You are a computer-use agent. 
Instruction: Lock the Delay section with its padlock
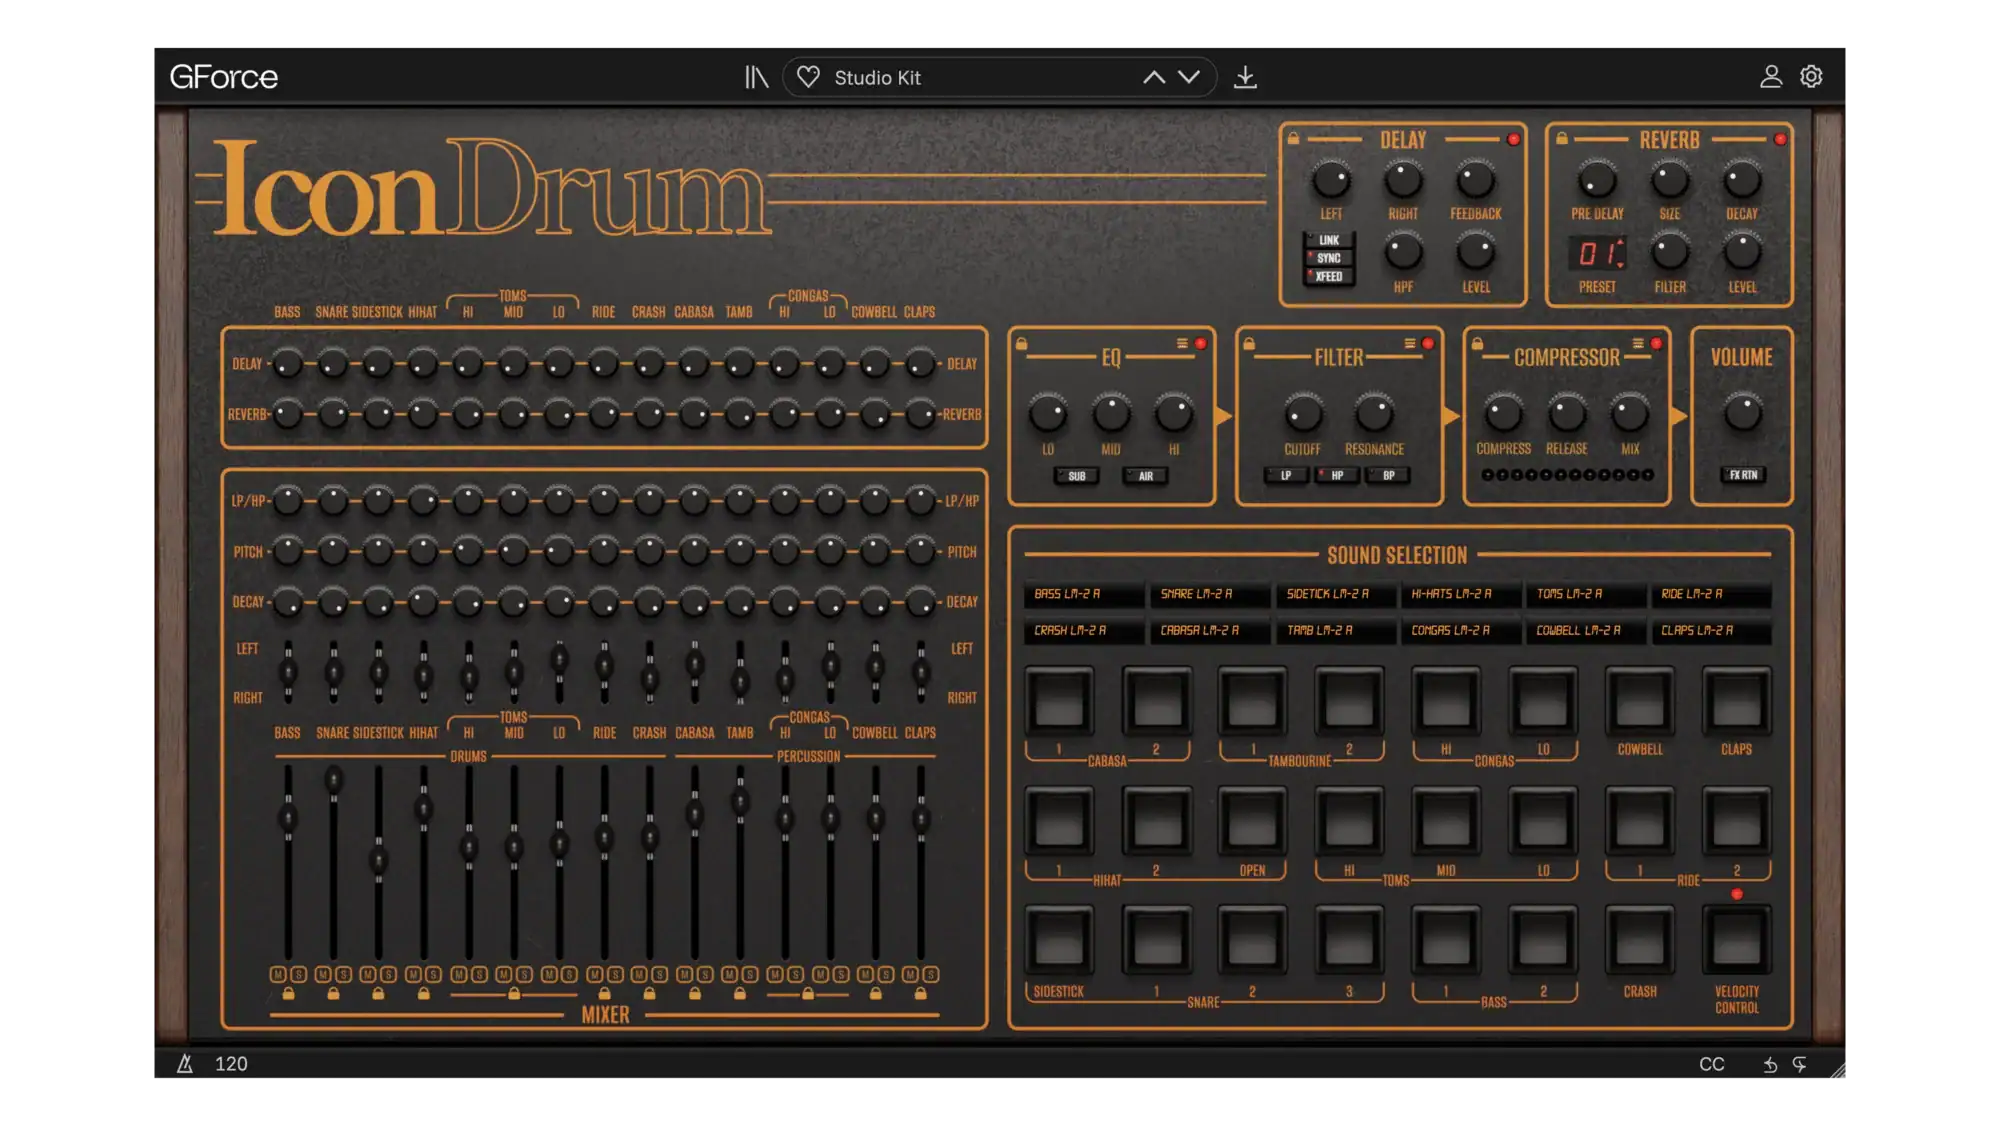point(1293,139)
